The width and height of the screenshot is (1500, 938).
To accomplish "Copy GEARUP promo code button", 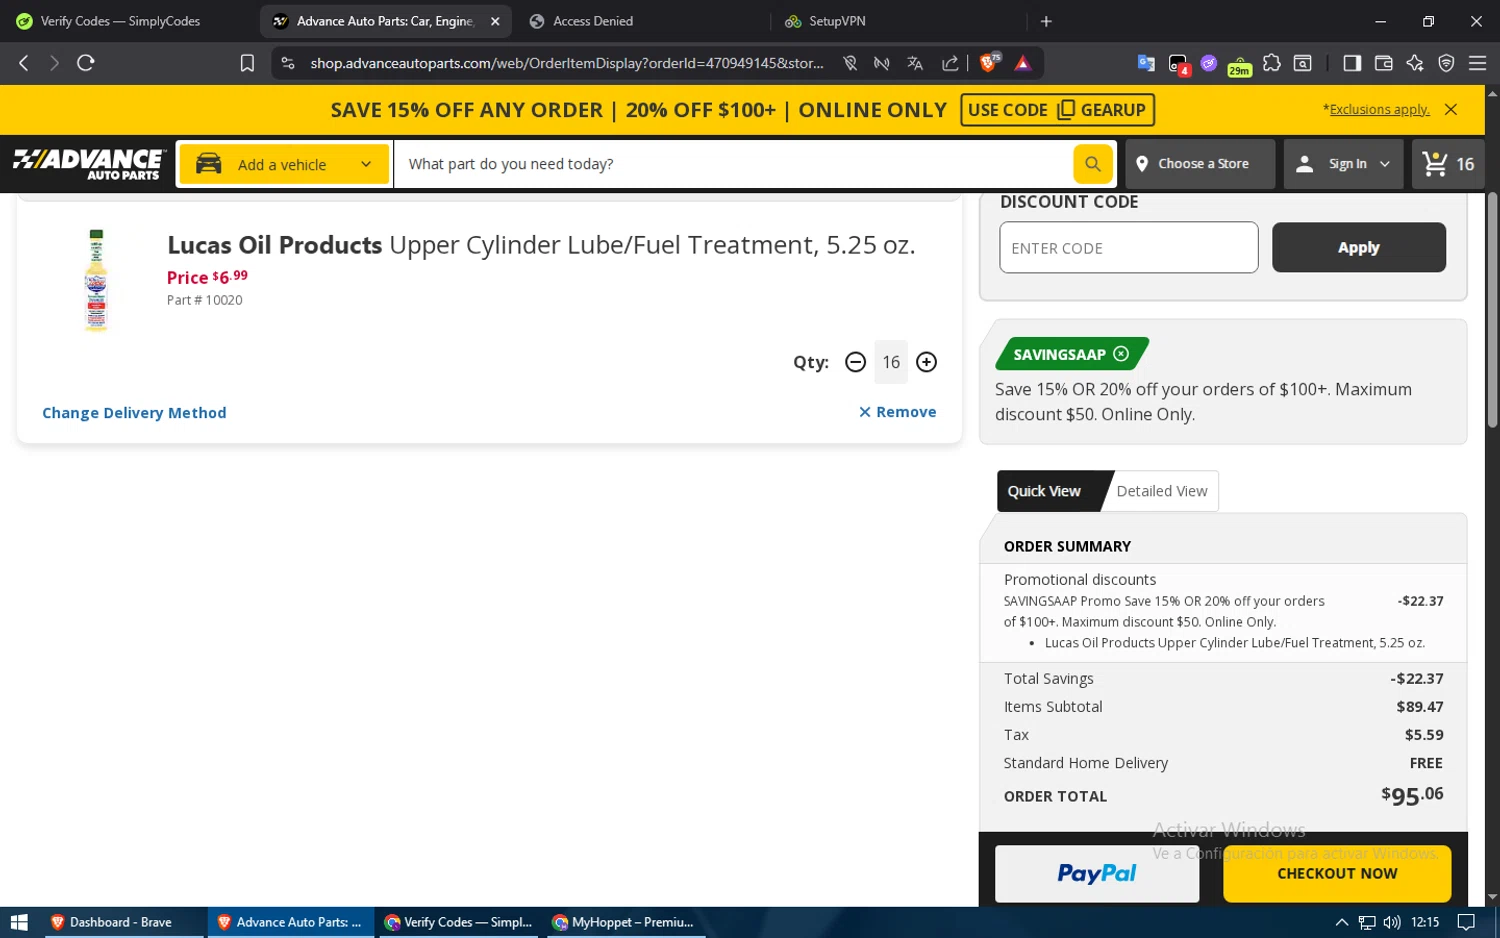I will pos(1057,110).
